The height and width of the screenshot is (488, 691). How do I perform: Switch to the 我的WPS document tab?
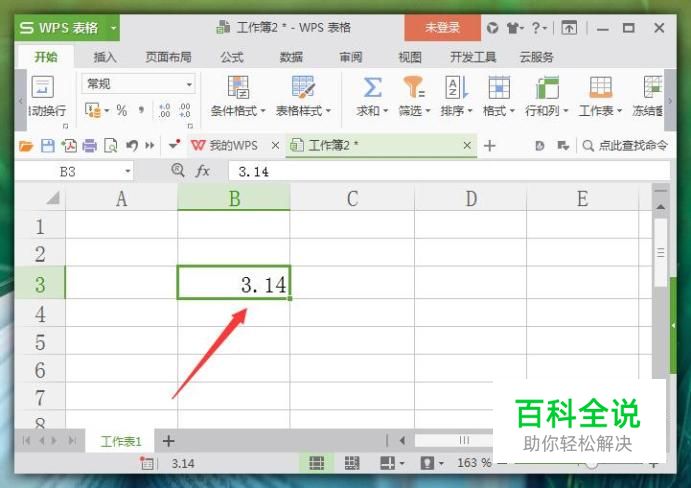point(233,145)
